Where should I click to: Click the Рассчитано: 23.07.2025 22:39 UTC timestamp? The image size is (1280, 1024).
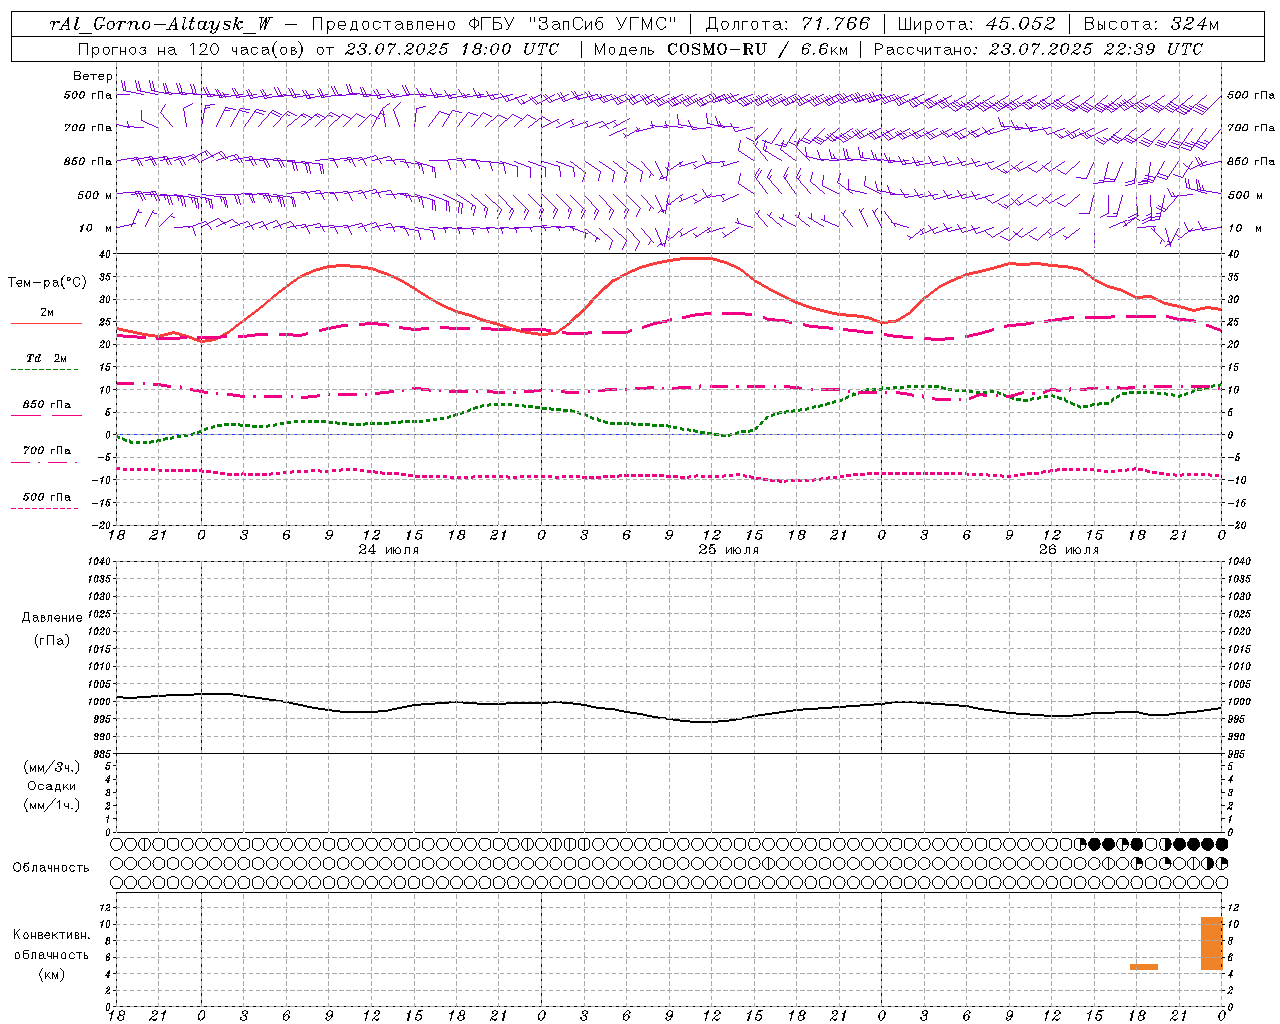[1038, 49]
